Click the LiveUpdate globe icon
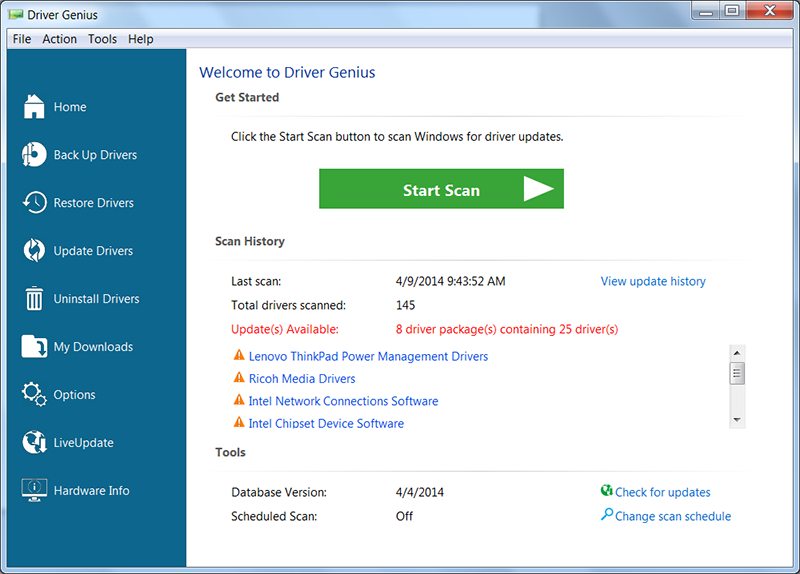Image resolution: width=800 pixels, height=574 pixels. tap(34, 442)
